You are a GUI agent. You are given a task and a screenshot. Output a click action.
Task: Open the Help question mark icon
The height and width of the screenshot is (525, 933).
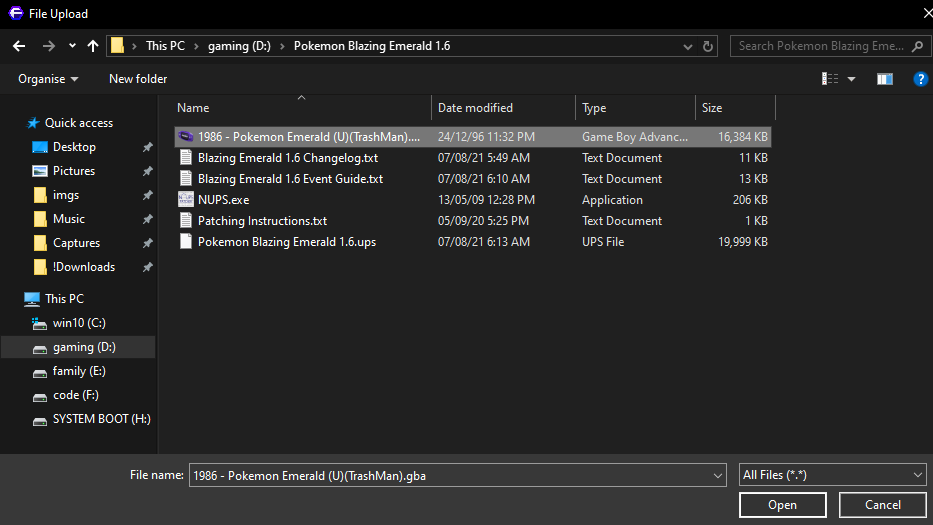920,79
